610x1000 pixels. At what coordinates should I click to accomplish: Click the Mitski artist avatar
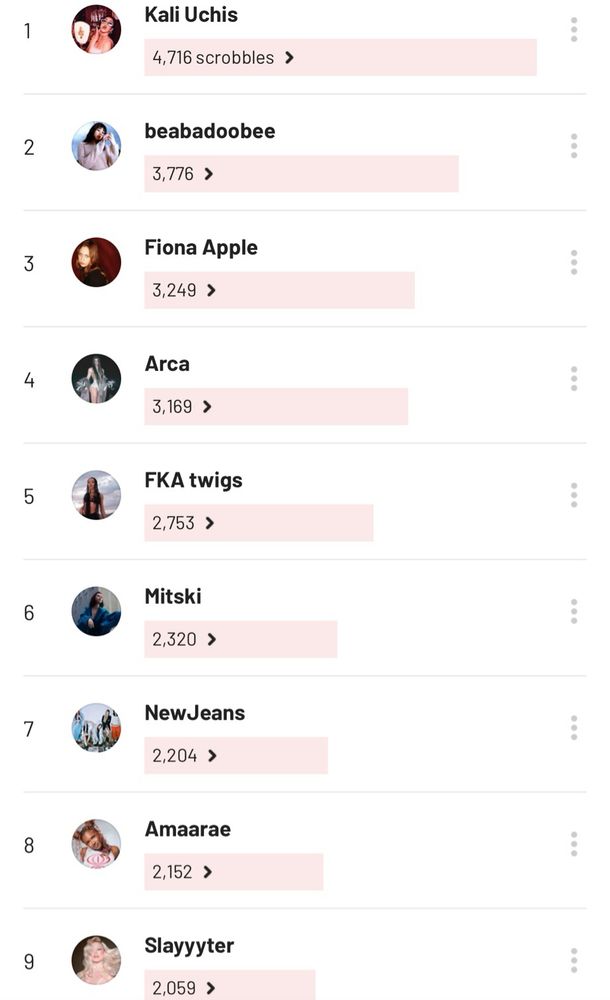tap(96, 612)
